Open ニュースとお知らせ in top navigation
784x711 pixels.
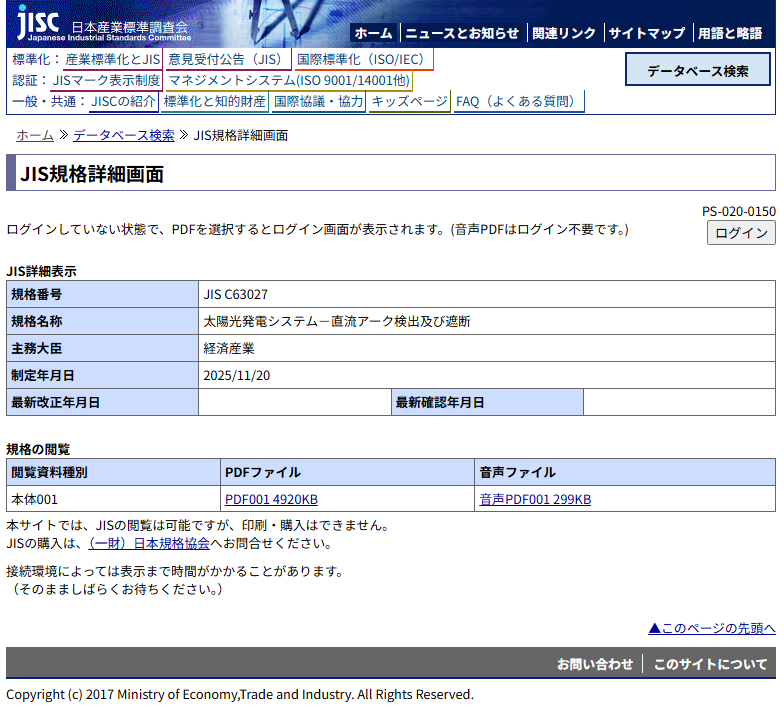(x=462, y=33)
